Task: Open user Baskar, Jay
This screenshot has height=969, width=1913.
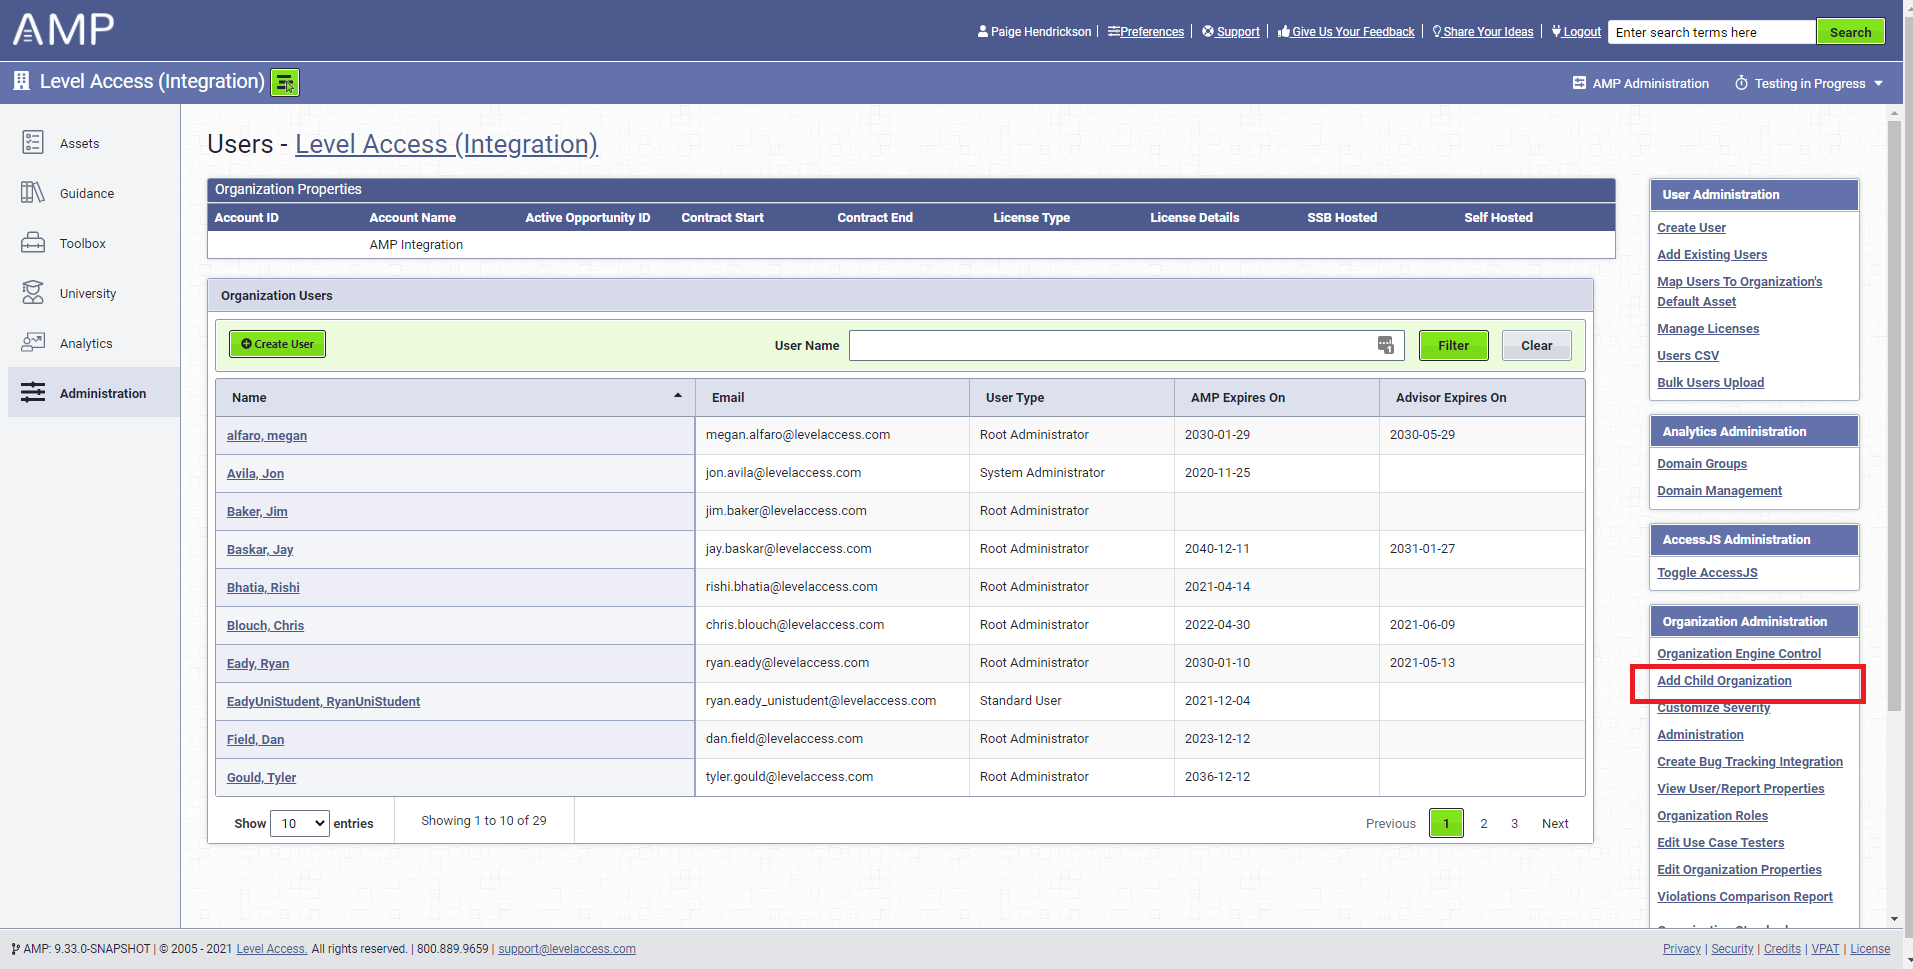Action: (x=260, y=549)
